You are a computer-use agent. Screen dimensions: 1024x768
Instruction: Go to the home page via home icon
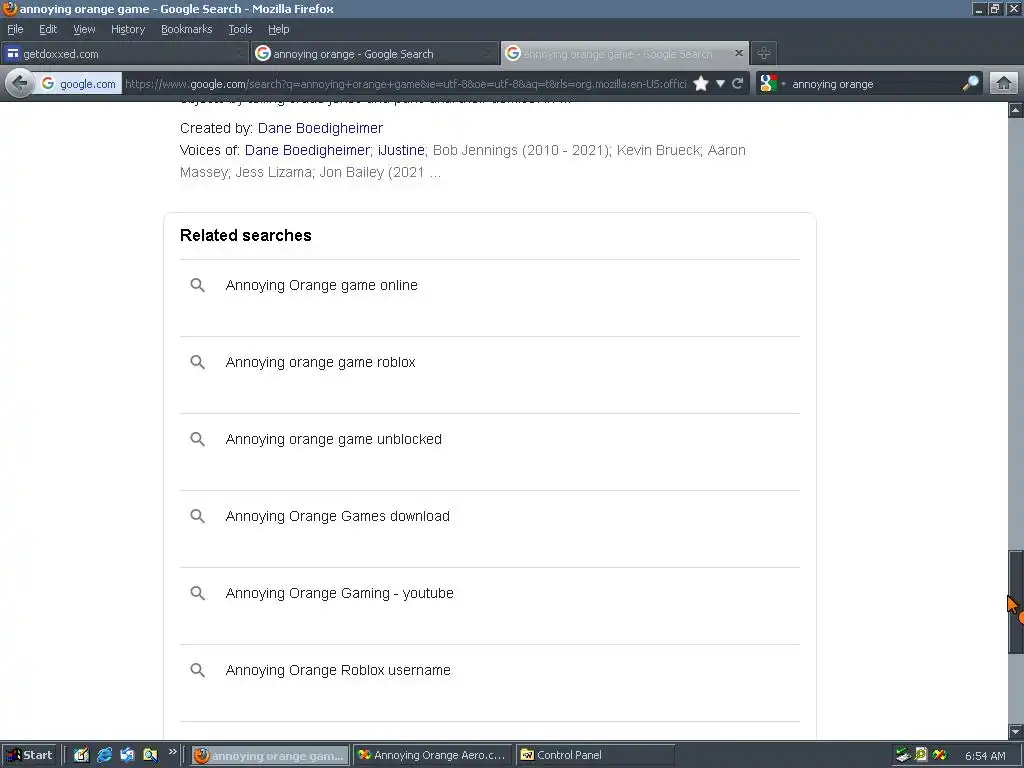(x=1004, y=84)
